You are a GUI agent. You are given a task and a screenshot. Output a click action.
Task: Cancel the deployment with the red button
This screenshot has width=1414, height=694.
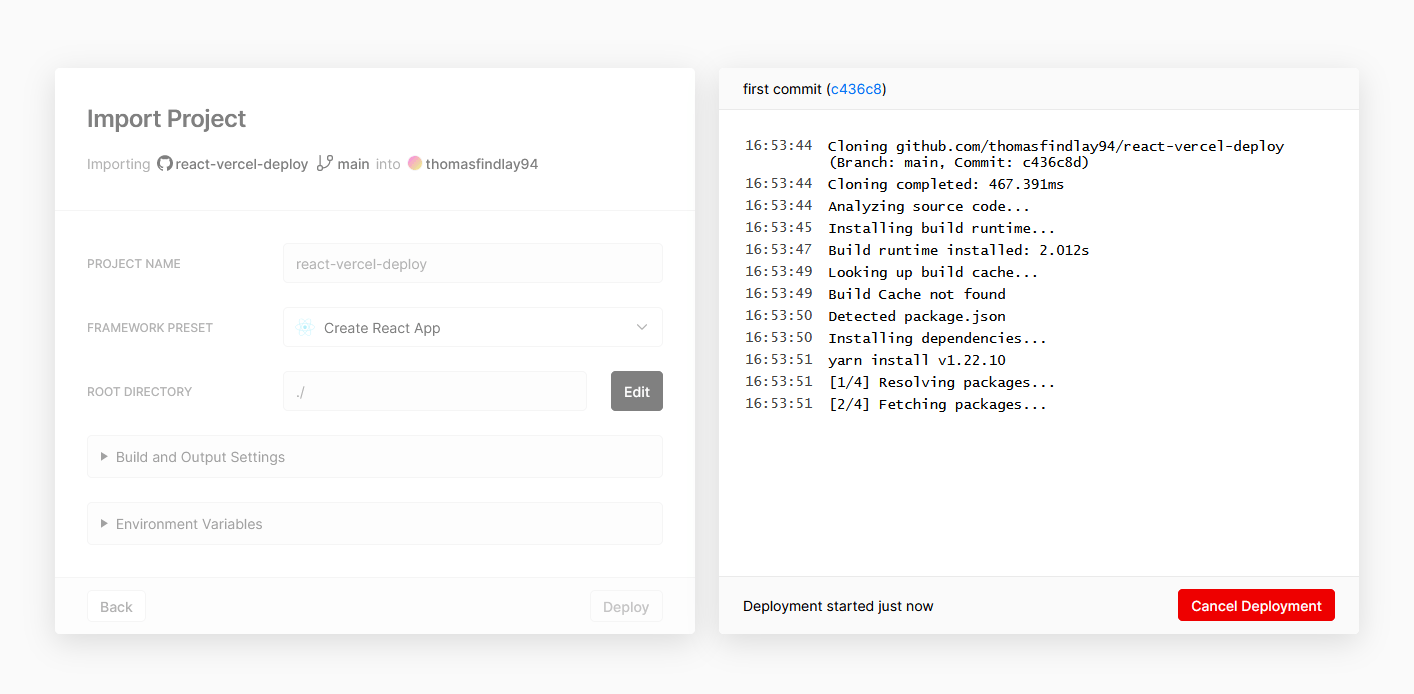pos(1256,605)
